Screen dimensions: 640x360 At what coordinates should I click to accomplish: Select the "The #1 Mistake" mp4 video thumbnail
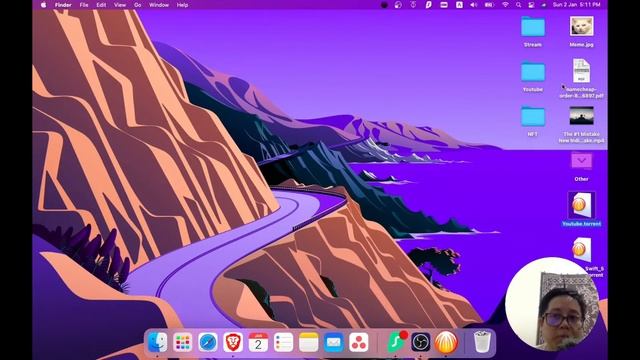click(x=581, y=116)
